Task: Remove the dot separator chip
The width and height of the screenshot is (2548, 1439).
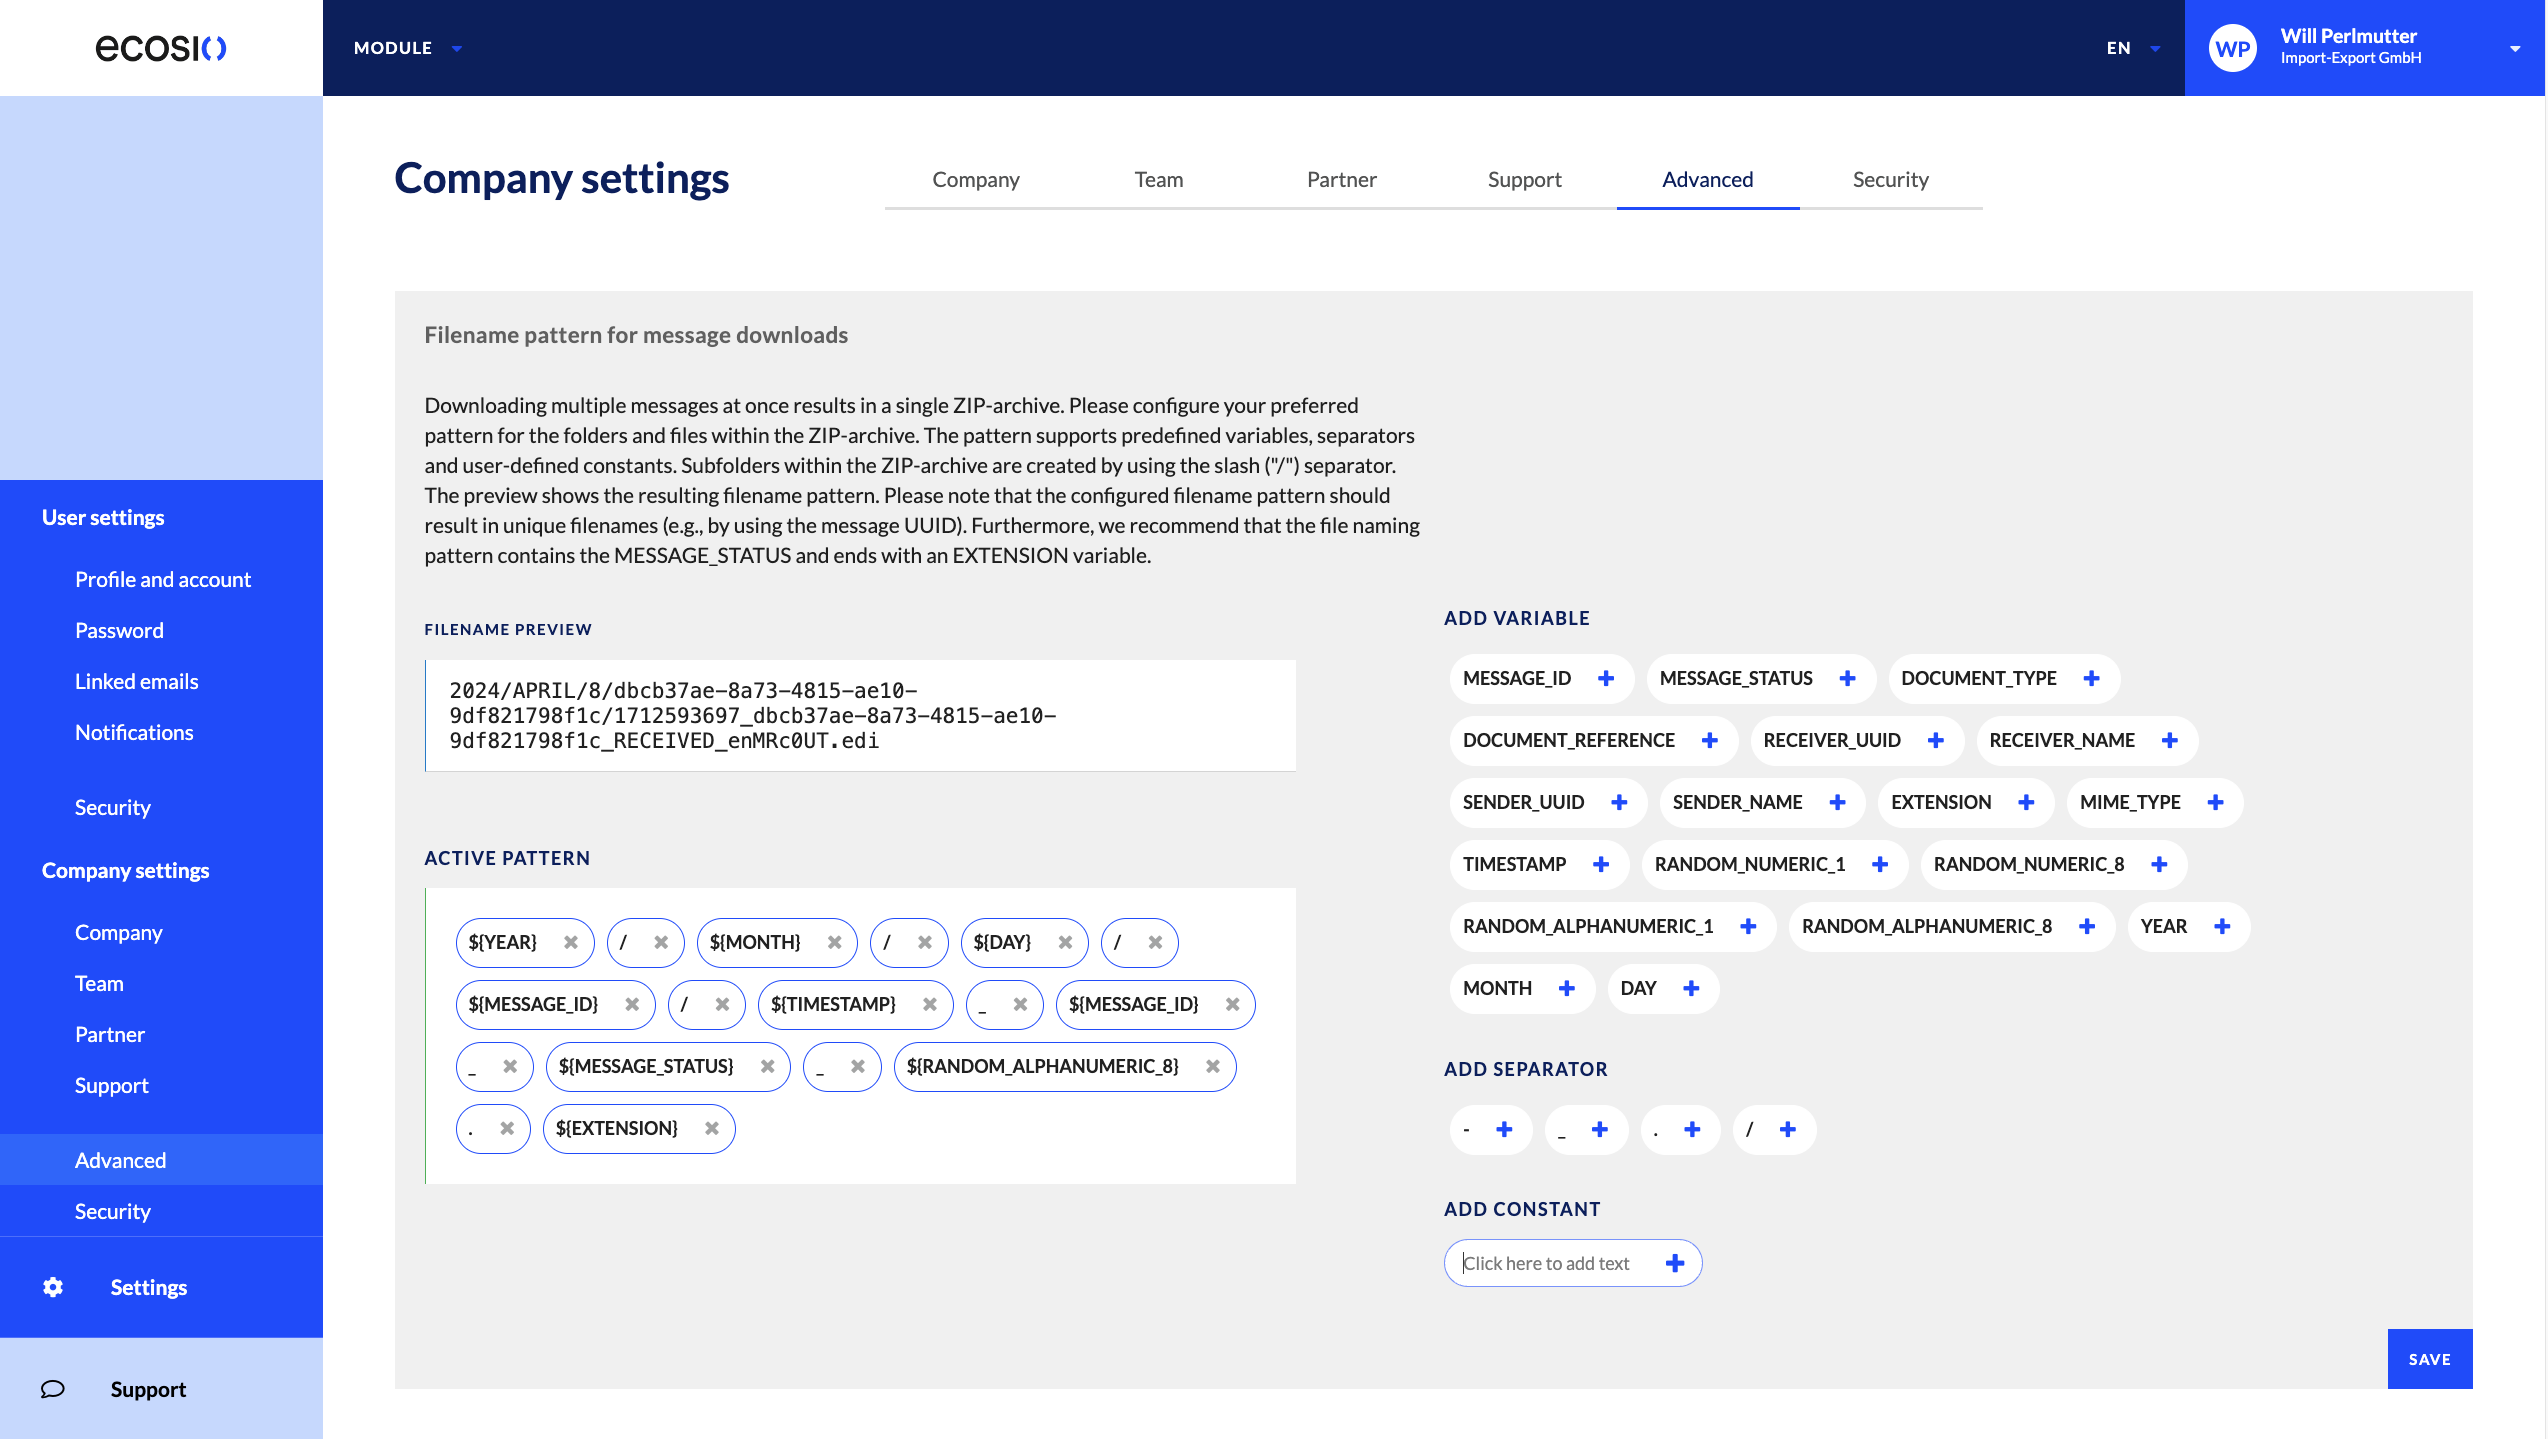Action: pos(507,1128)
